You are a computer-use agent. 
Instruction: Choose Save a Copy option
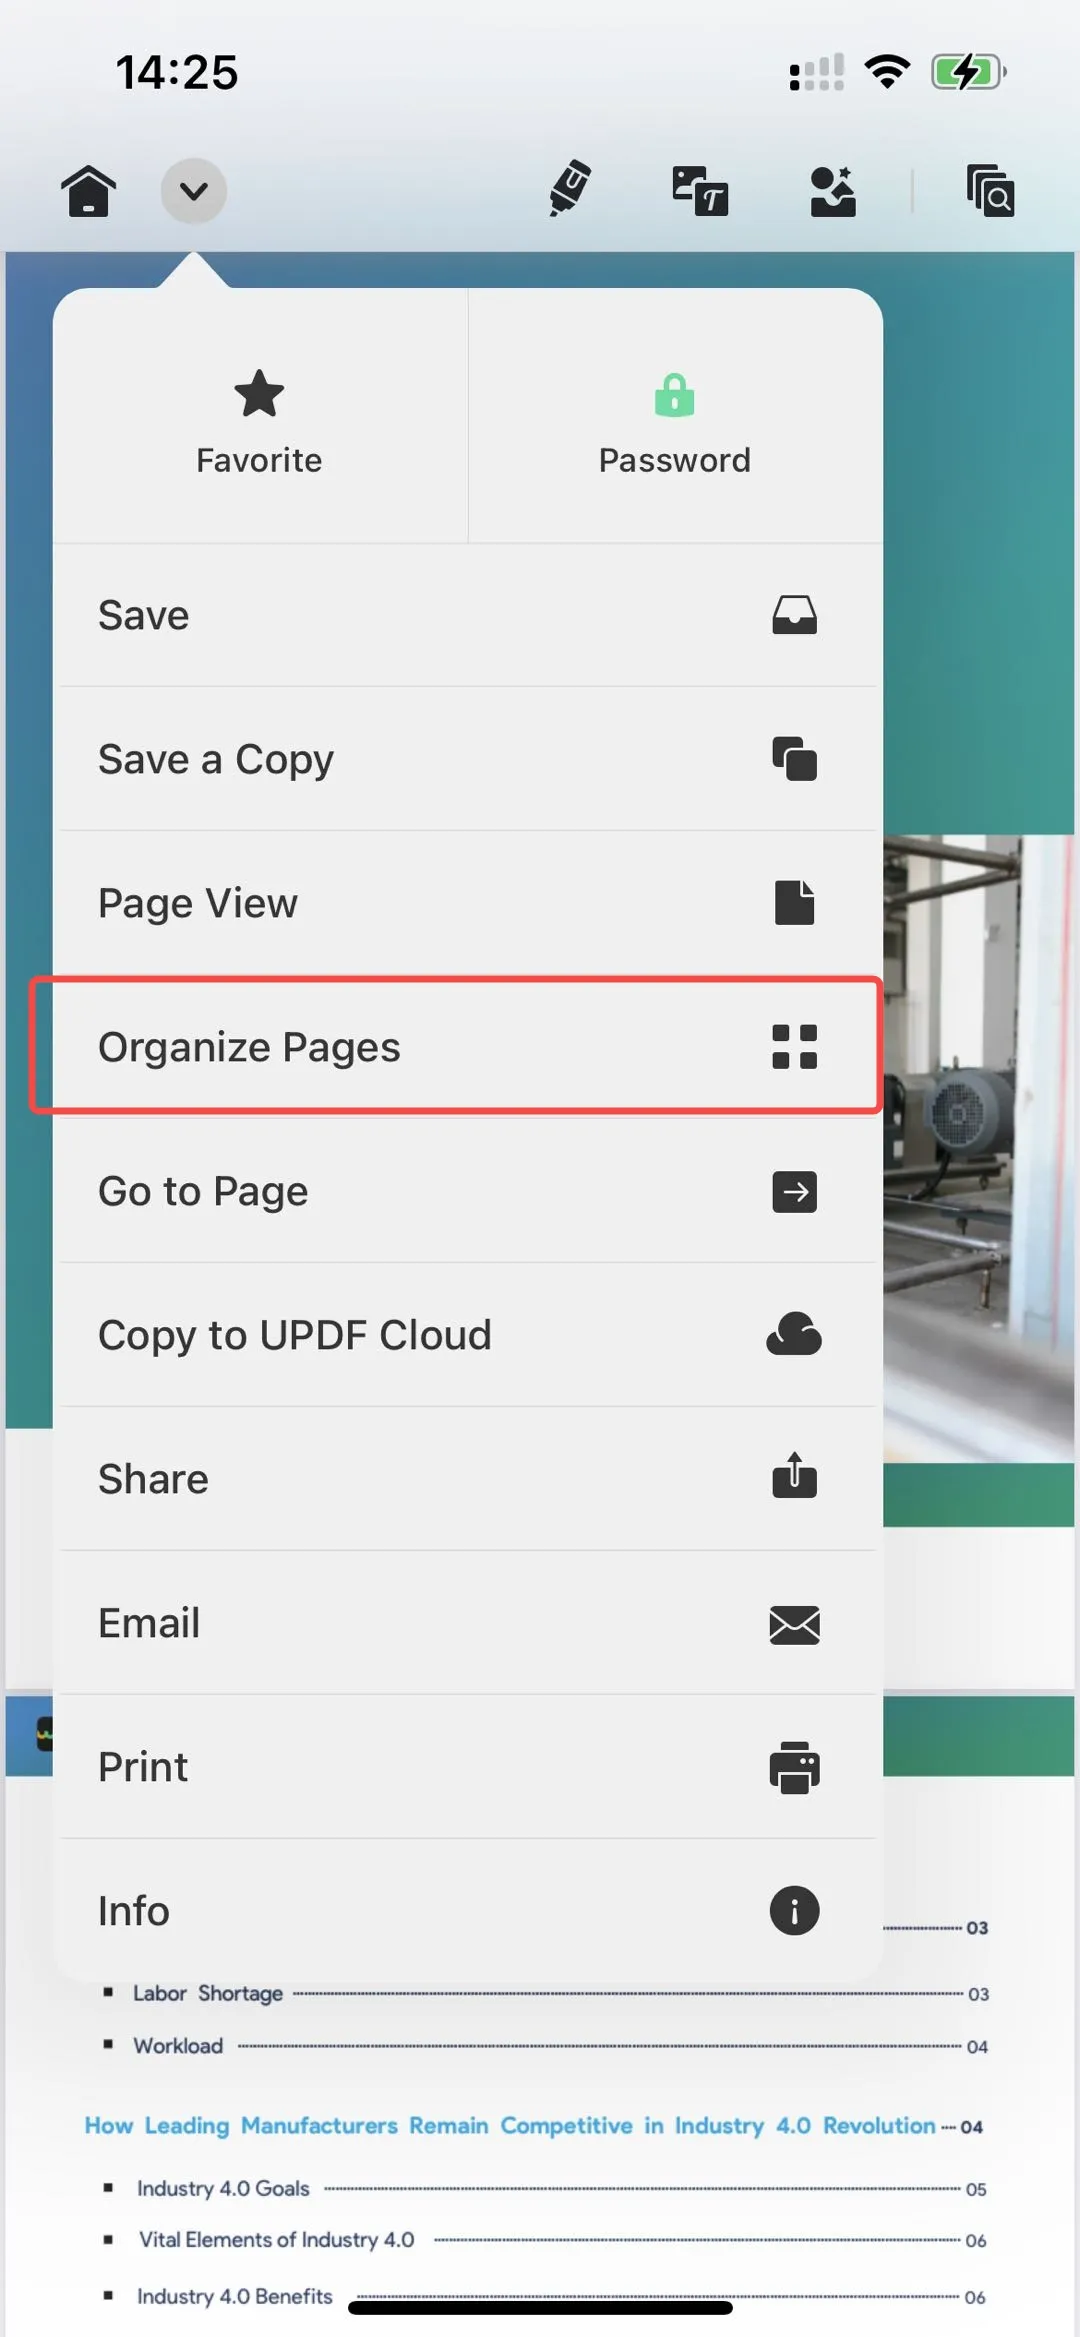tap(468, 759)
